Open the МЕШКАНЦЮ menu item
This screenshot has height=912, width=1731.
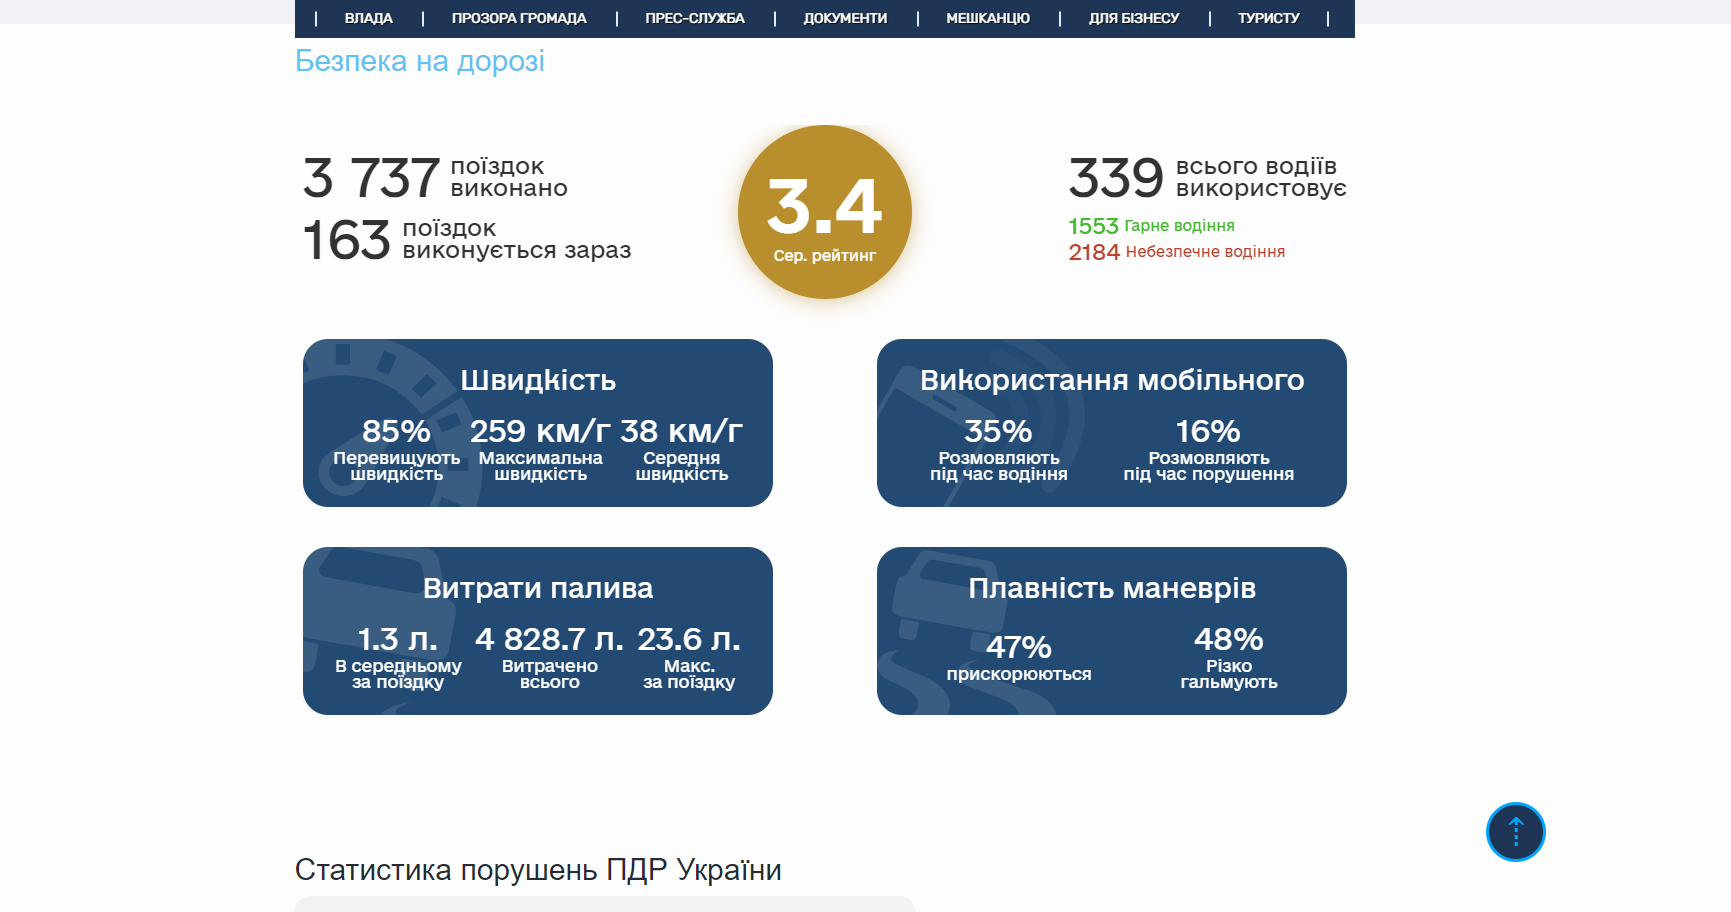pyautogui.click(x=988, y=18)
